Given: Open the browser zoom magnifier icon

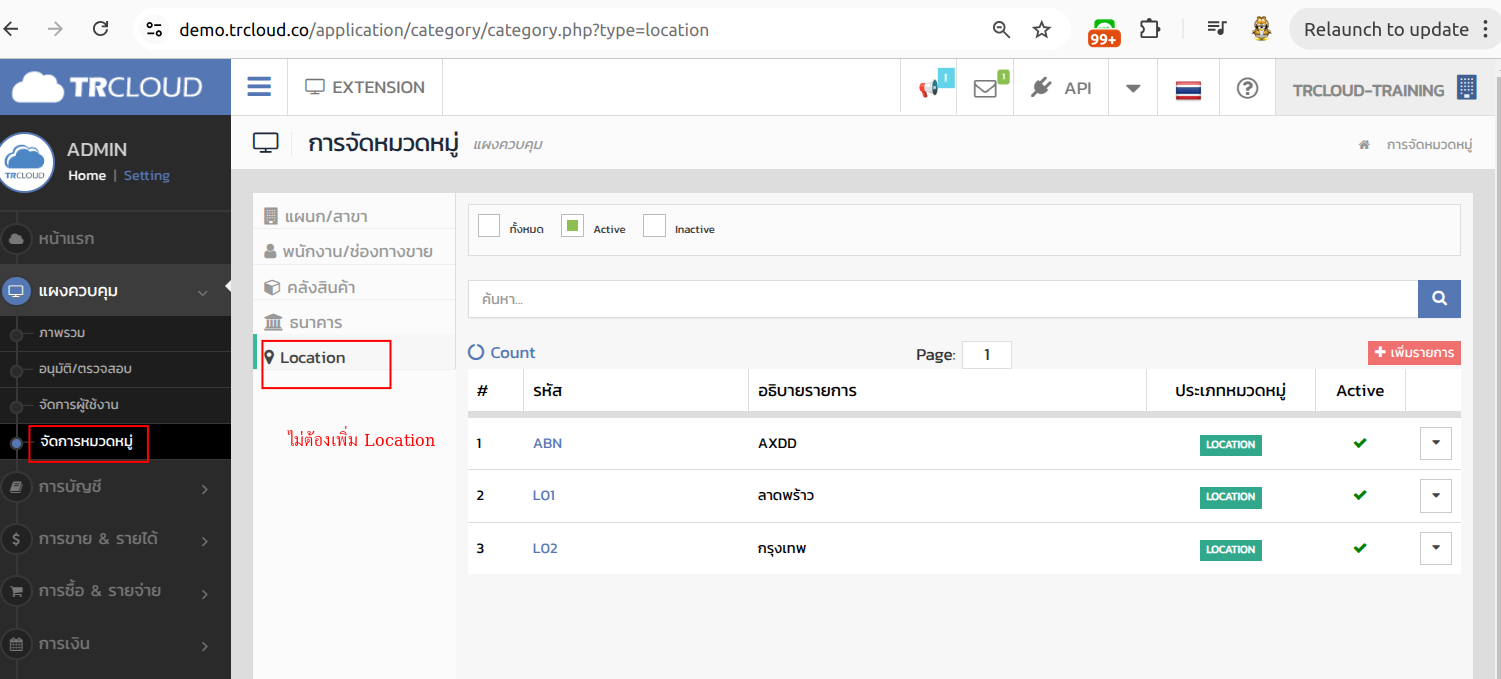Looking at the screenshot, I should (x=1001, y=30).
